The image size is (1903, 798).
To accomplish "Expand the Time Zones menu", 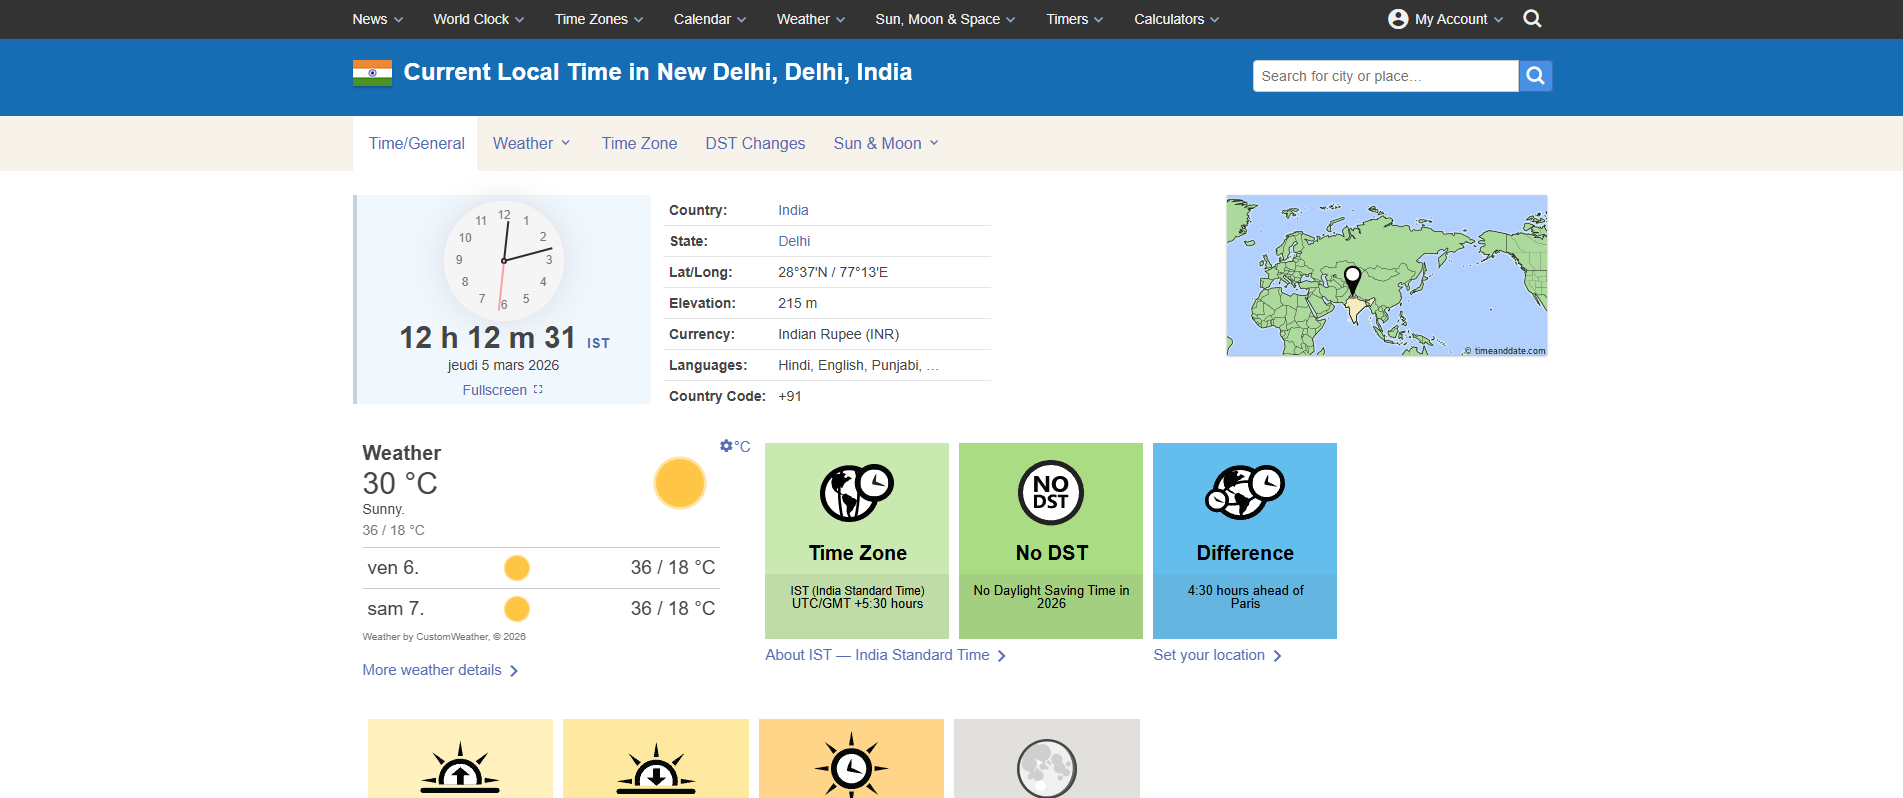I will [599, 19].
